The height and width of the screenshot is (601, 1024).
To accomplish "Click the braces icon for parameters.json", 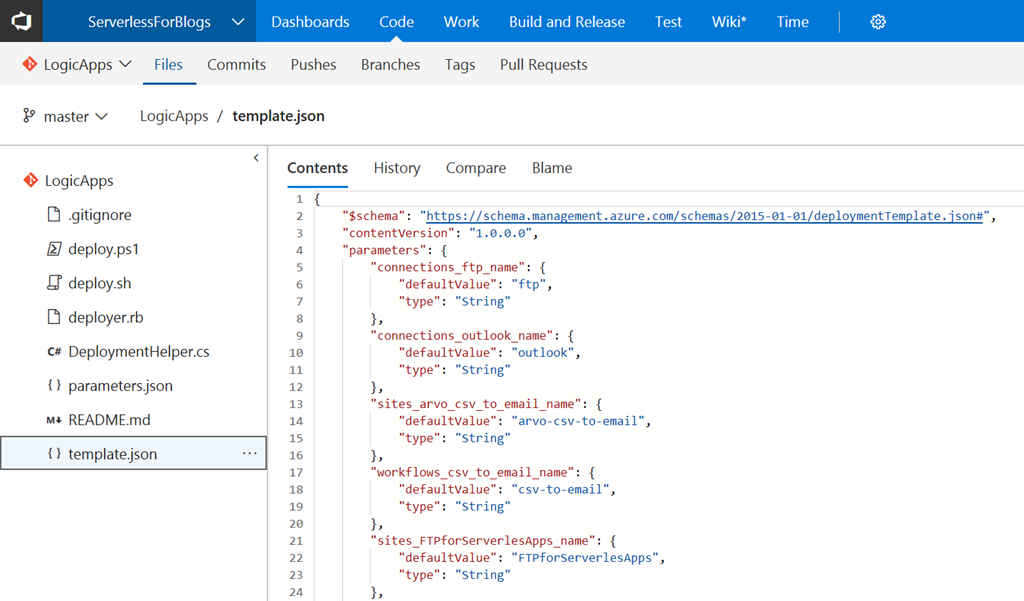I will (x=54, y=386).
